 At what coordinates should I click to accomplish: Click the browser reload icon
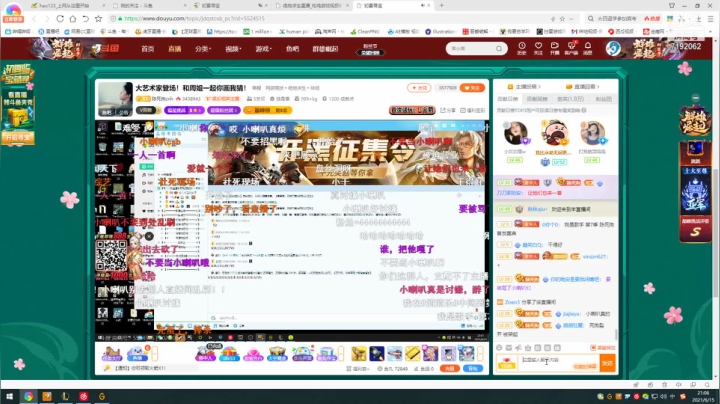point(60,19)
